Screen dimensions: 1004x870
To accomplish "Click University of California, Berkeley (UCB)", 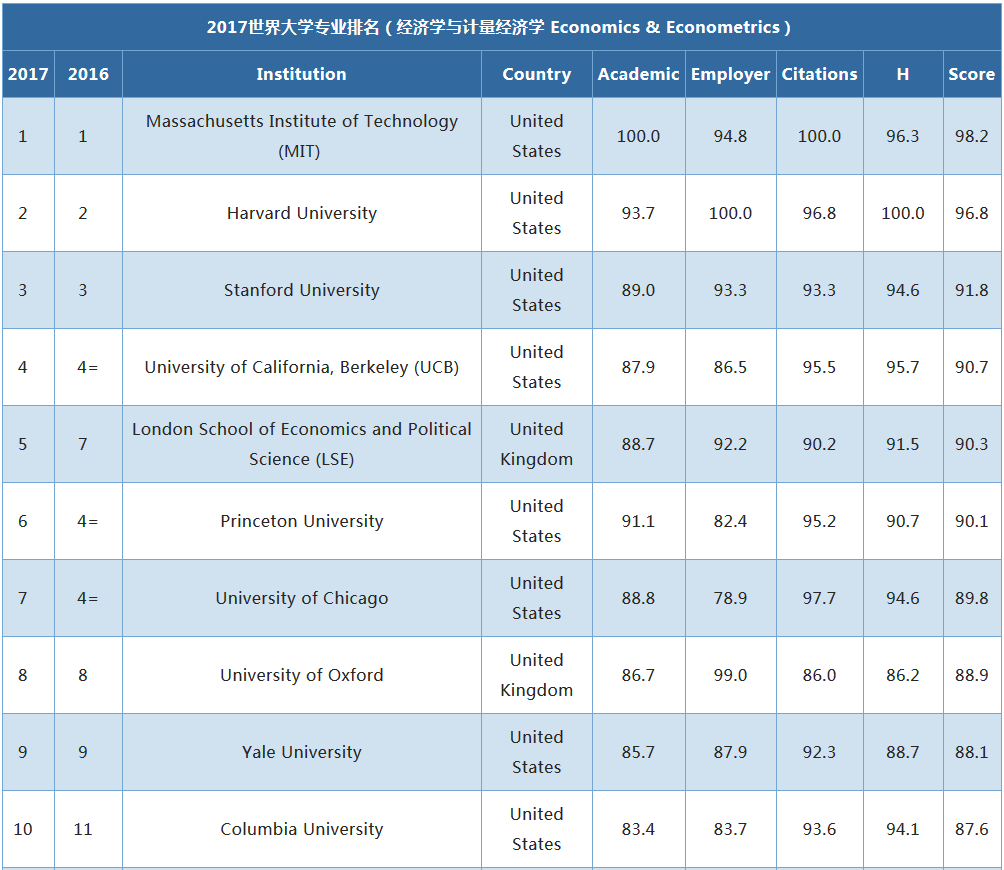I will (302, 367).
